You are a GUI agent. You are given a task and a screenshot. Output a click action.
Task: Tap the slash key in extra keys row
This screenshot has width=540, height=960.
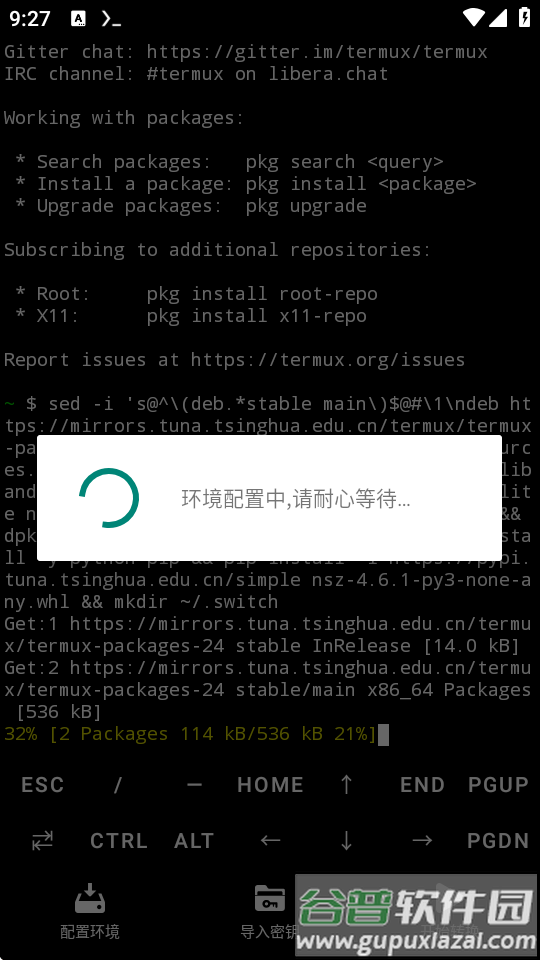click(118, 785)
